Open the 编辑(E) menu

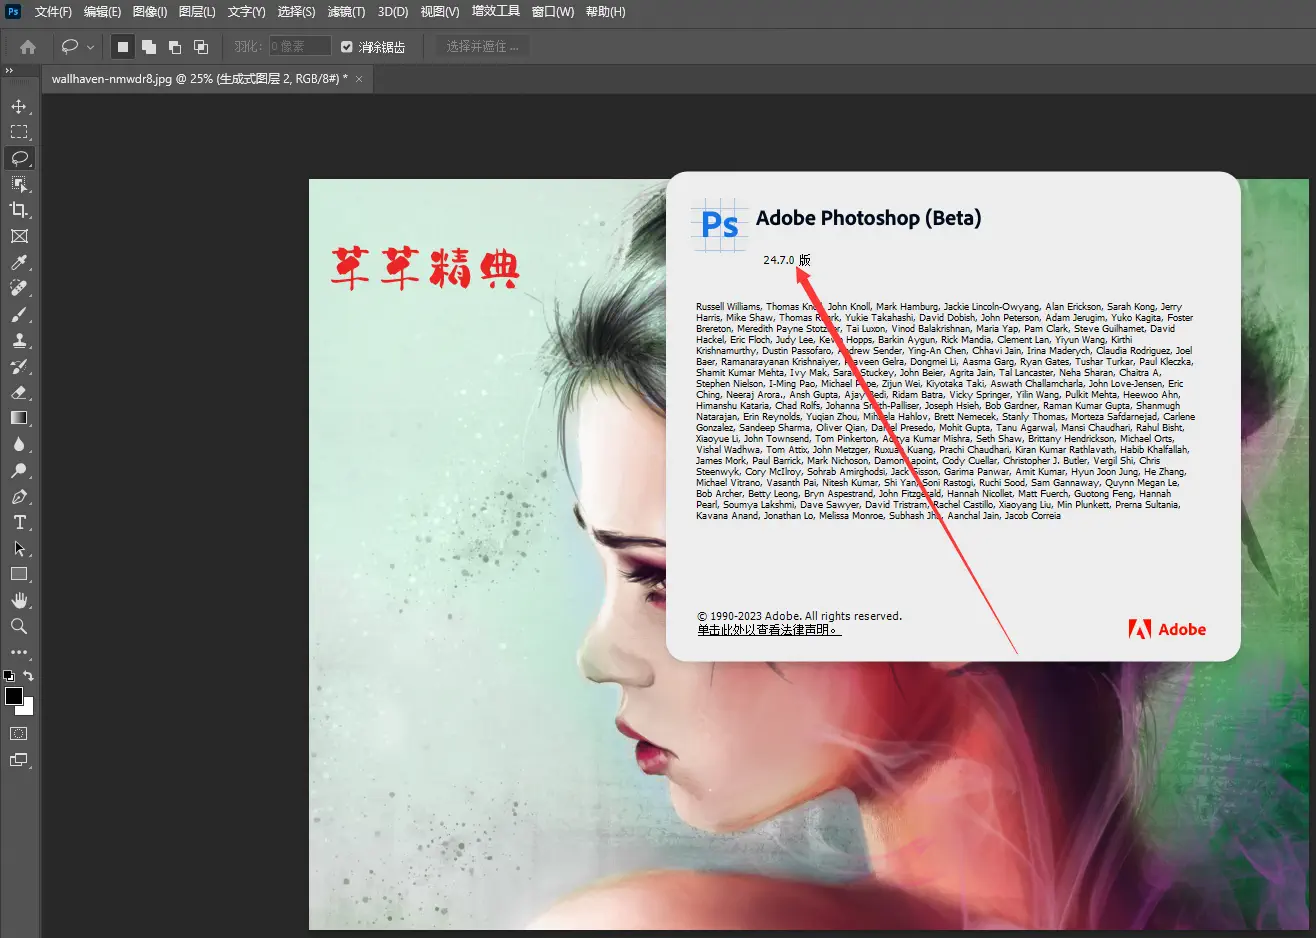click(102, 12)
